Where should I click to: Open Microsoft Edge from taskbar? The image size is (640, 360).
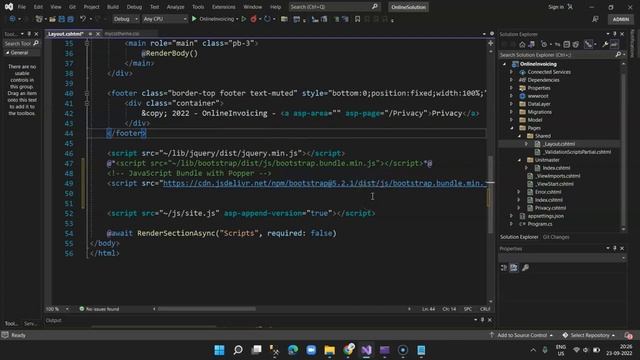pyautogui.click(x=293, y=350)
